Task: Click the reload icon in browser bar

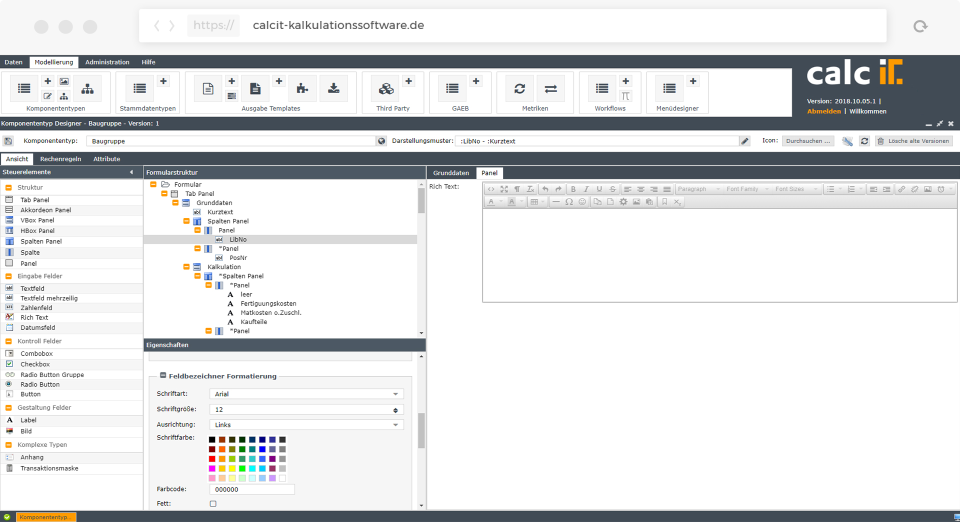Action: point(920,26)
